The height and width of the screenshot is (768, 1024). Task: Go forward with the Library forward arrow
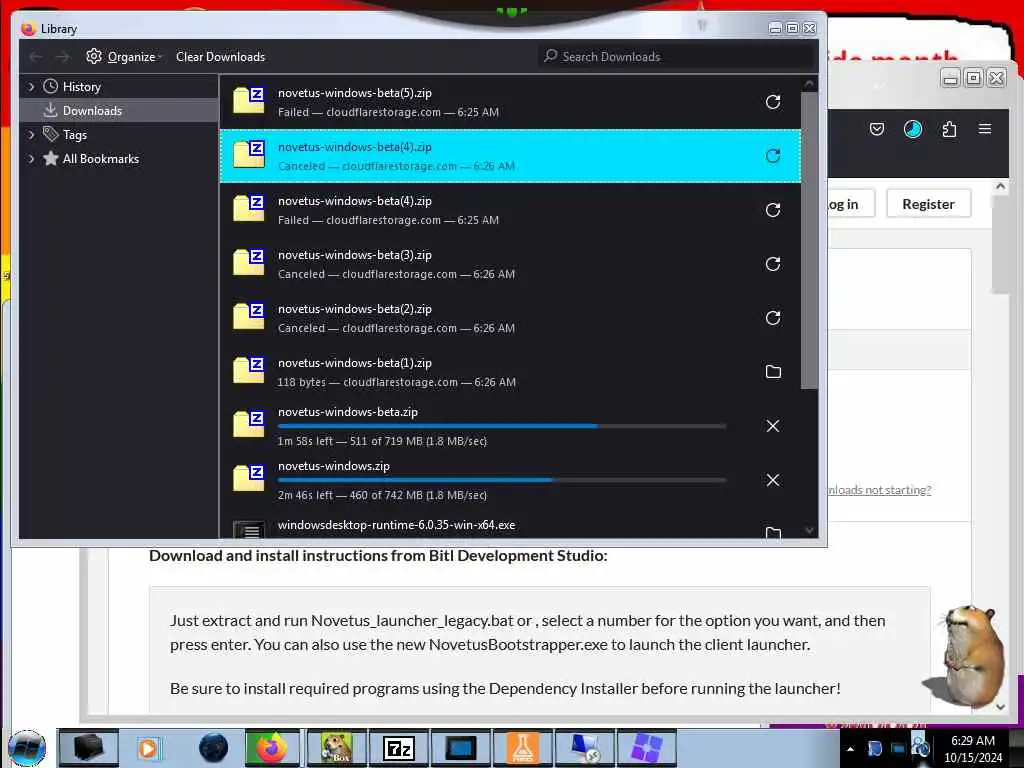pos(62,57)
